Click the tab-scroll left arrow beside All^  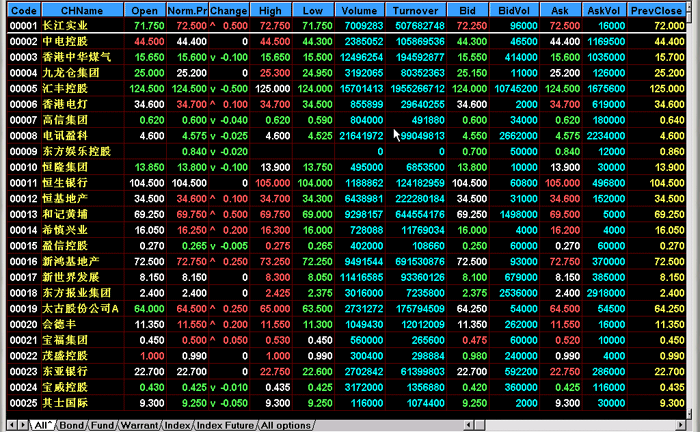(x=12, y=425)
